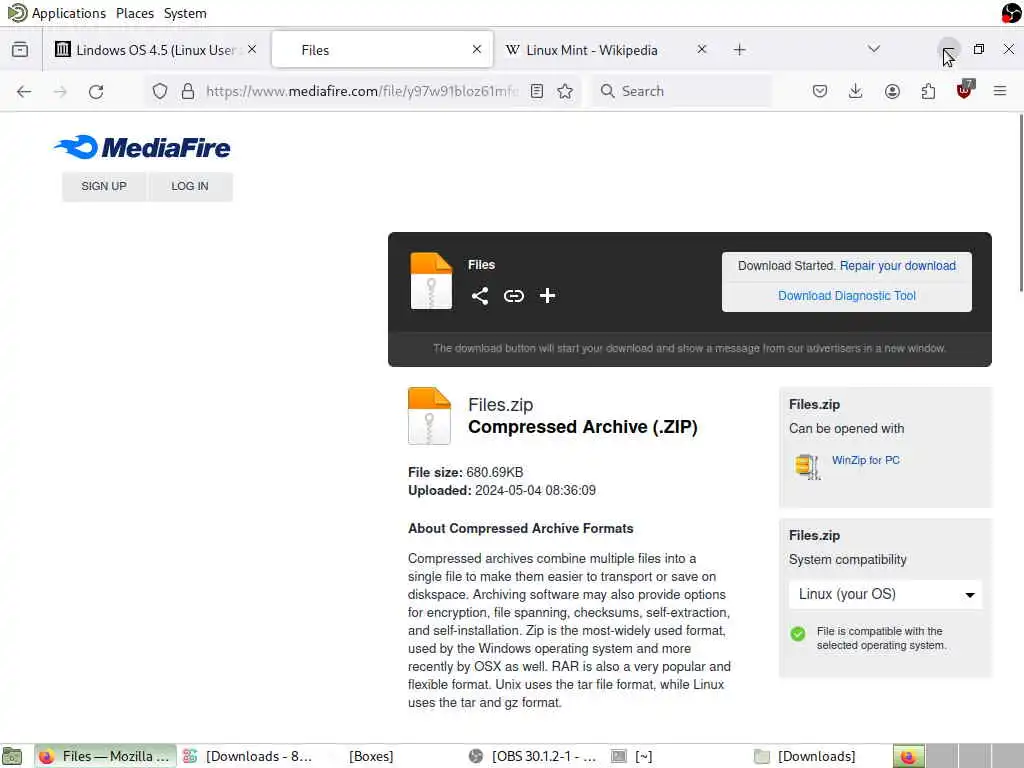Click the LOG IN button

point(190,187)
